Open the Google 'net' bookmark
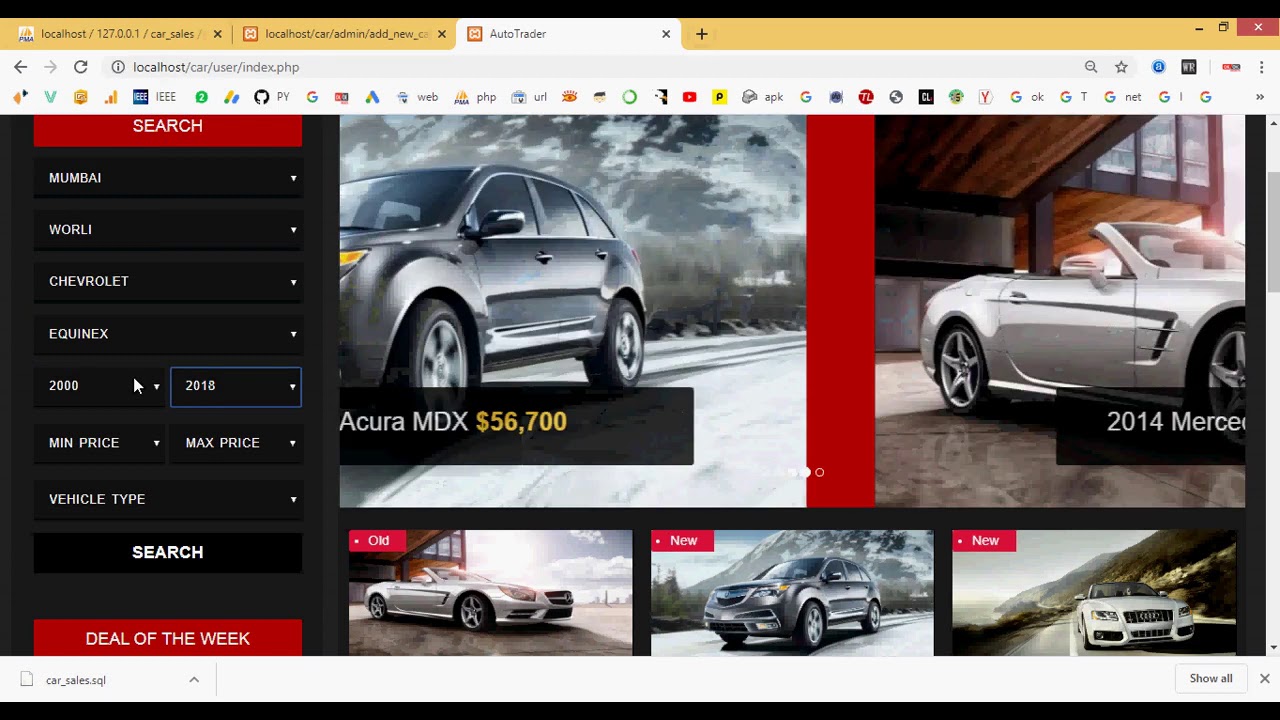The image size is (1280, 720). (x=1123, y=97)
